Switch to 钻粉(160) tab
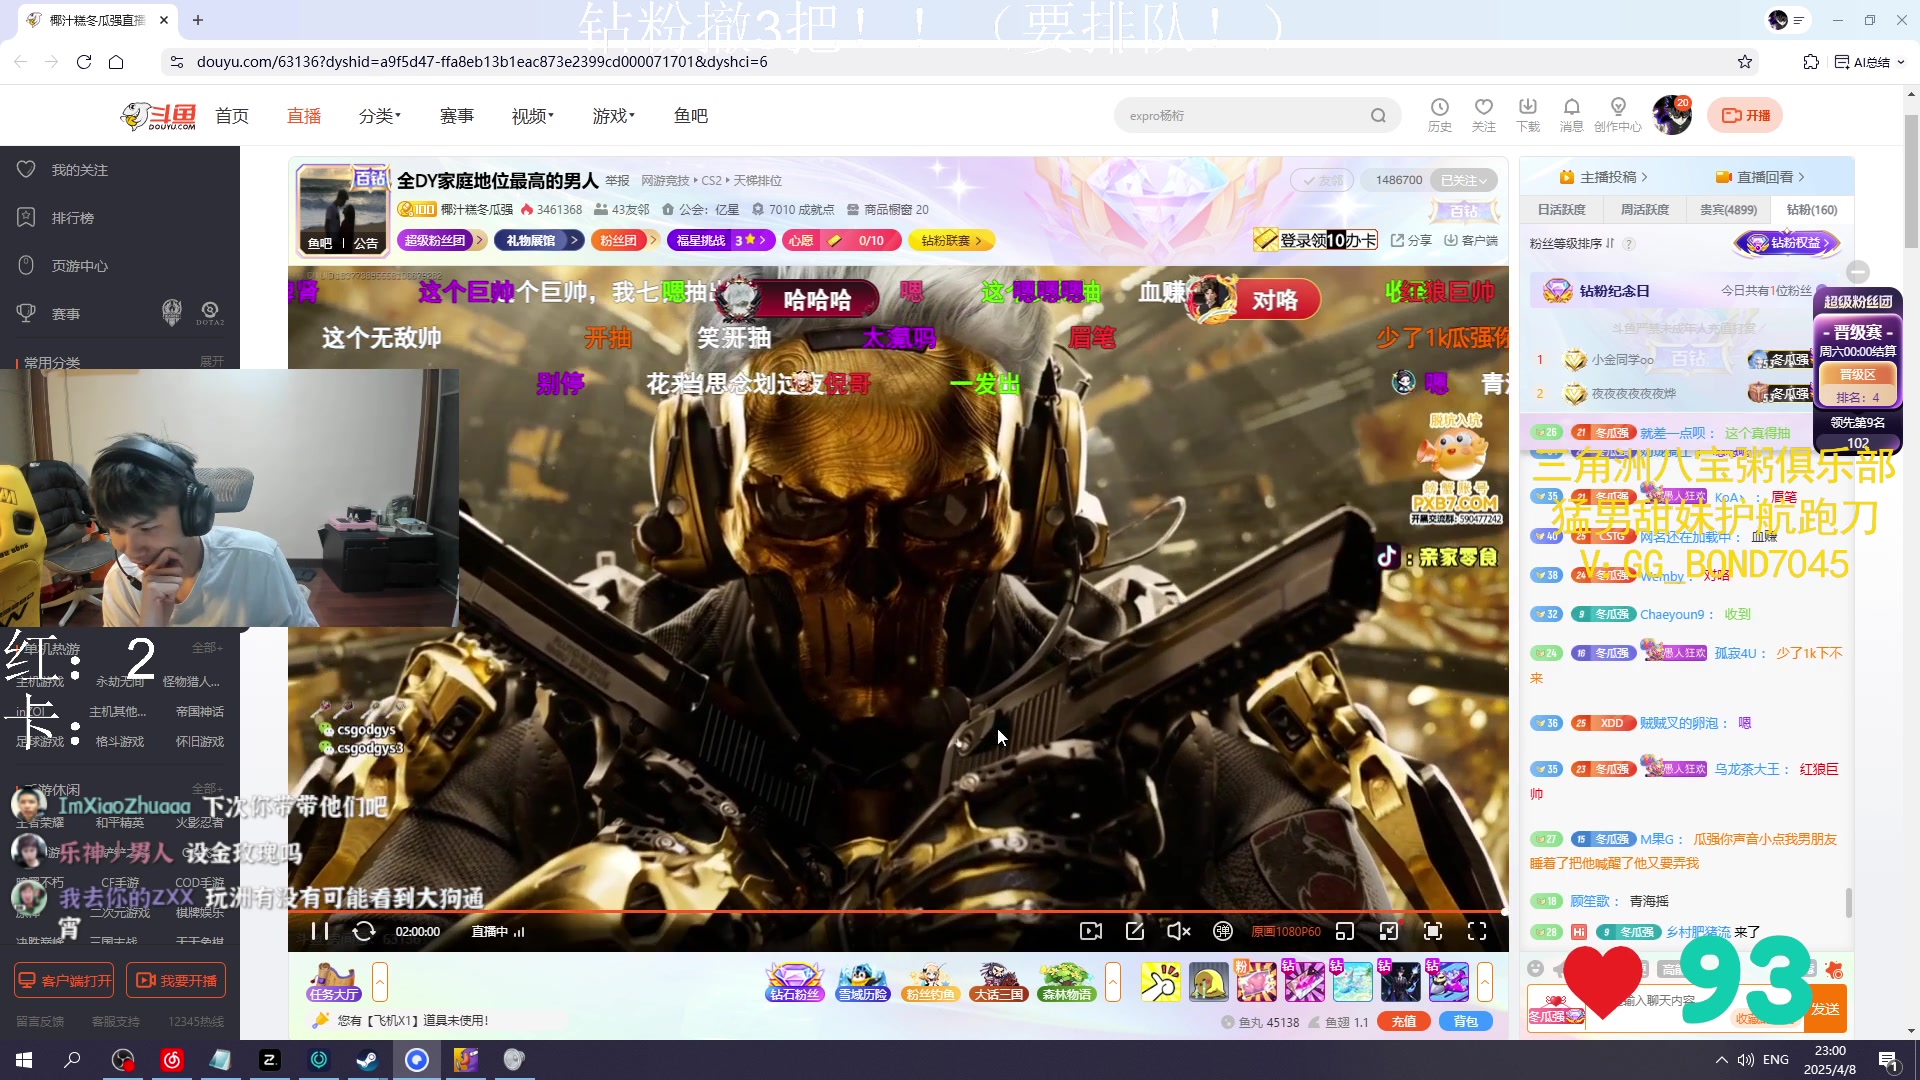1920x1080 pixels. pos(1811,210)
